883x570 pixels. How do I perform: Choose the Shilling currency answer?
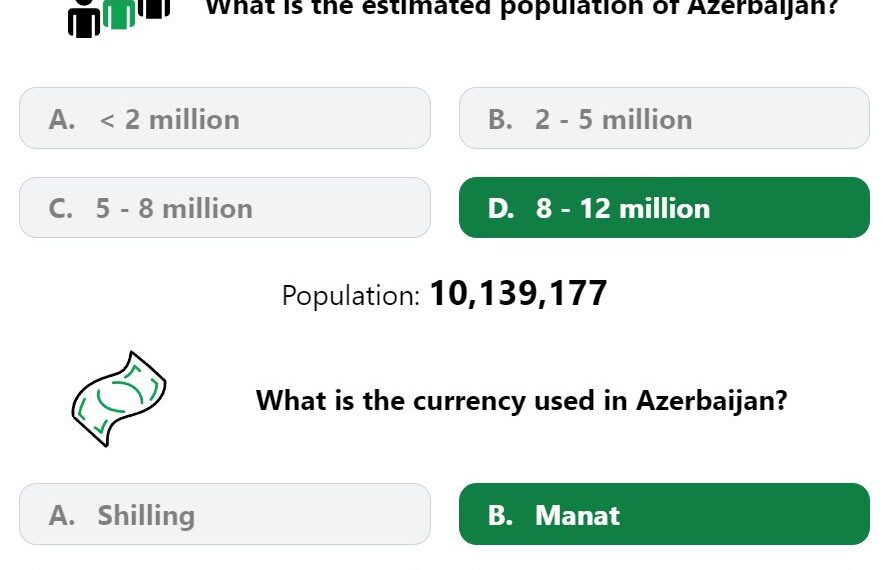point(225,514)
